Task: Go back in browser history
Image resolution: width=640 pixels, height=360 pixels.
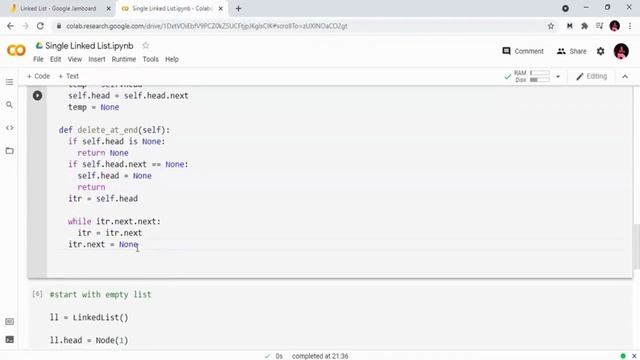Action: point(10,26)
